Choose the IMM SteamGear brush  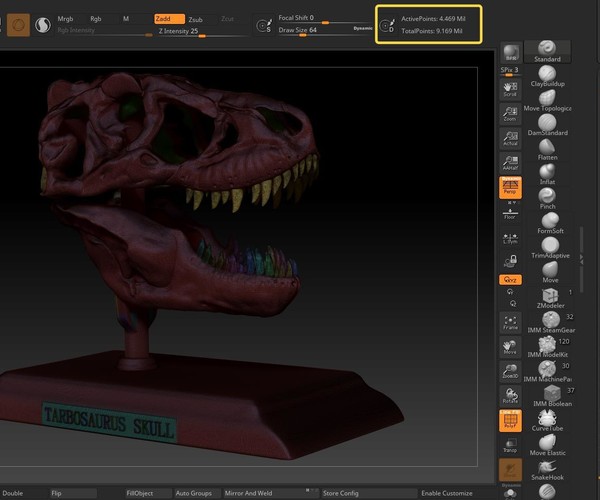(x=551, y=322)
